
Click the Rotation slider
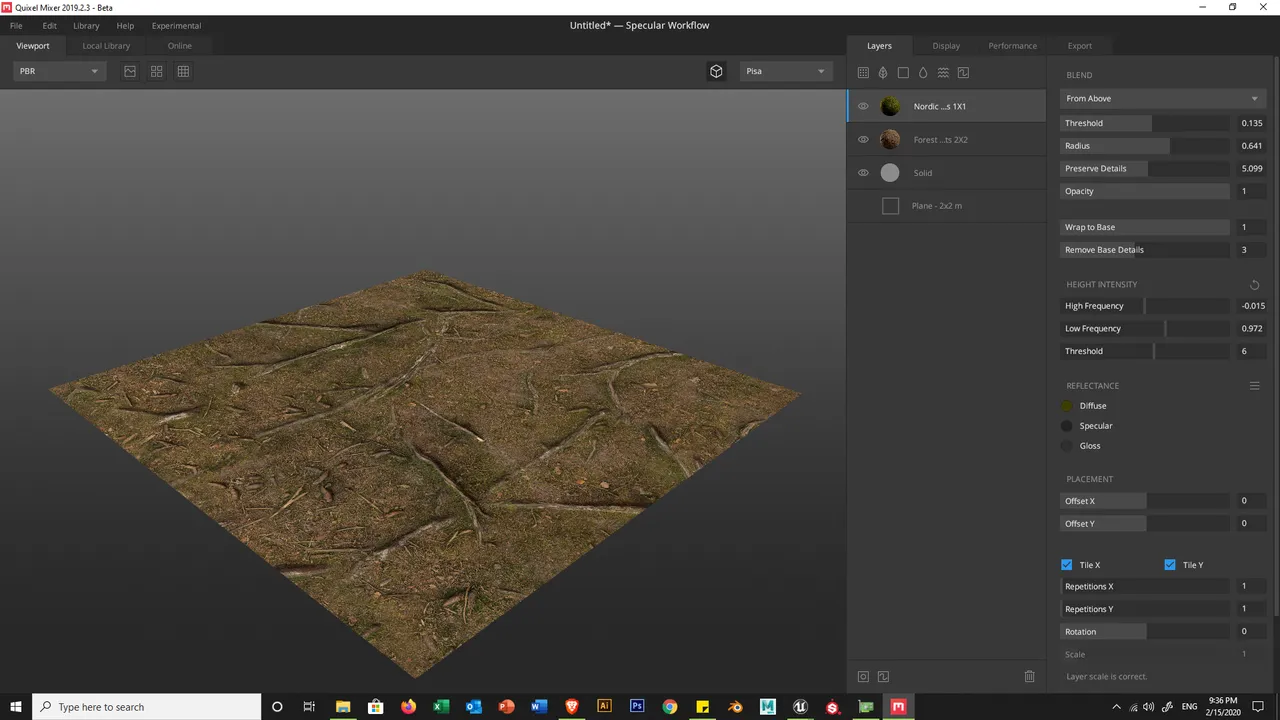pos(1145,632)
